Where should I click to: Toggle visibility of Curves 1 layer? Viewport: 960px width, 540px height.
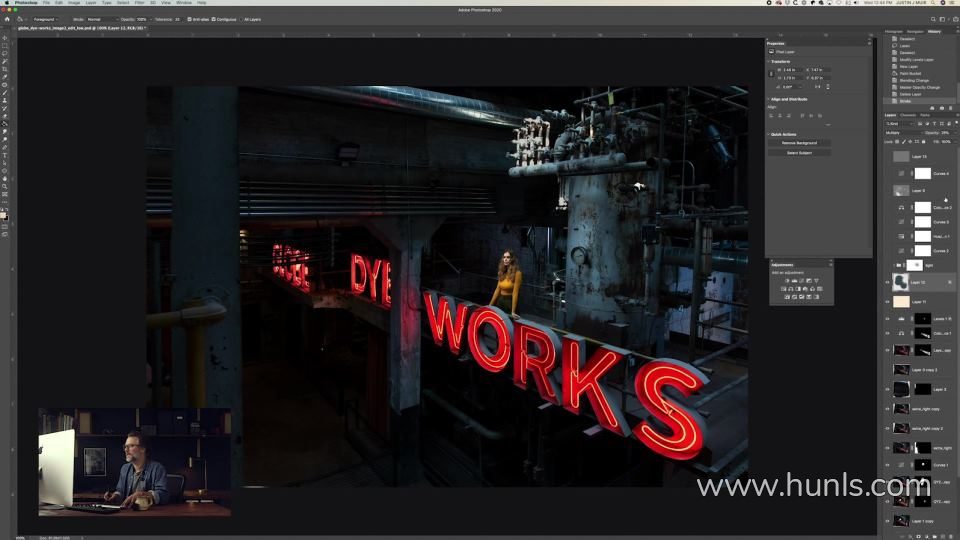[887, 465]
